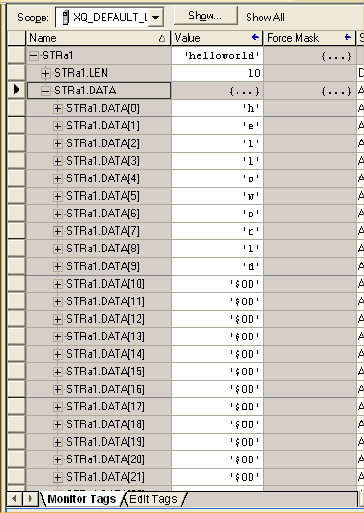Click the Force Mask column arrow icon
364x513 pixels.
pos(348,37)
